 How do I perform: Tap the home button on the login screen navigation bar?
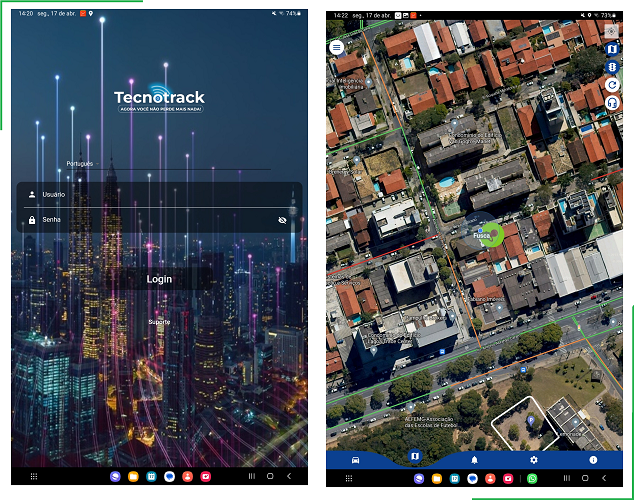point(270,476)
